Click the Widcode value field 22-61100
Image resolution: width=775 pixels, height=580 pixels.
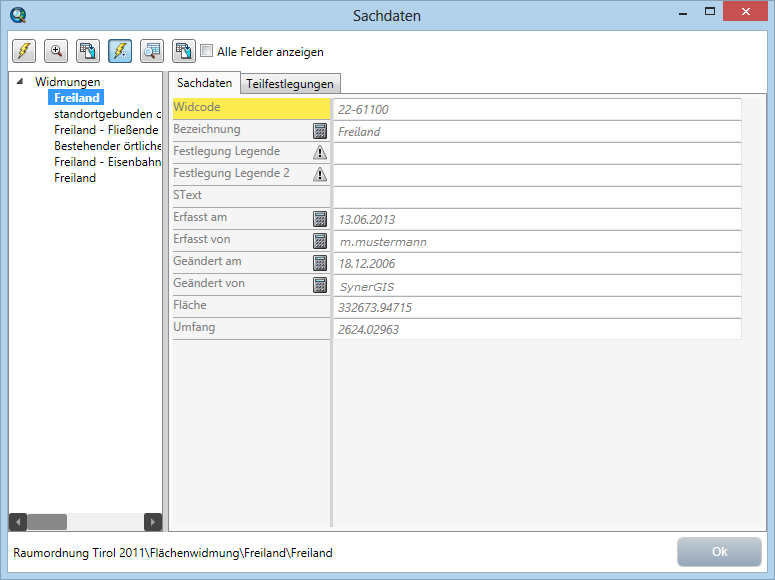point(538,109)
